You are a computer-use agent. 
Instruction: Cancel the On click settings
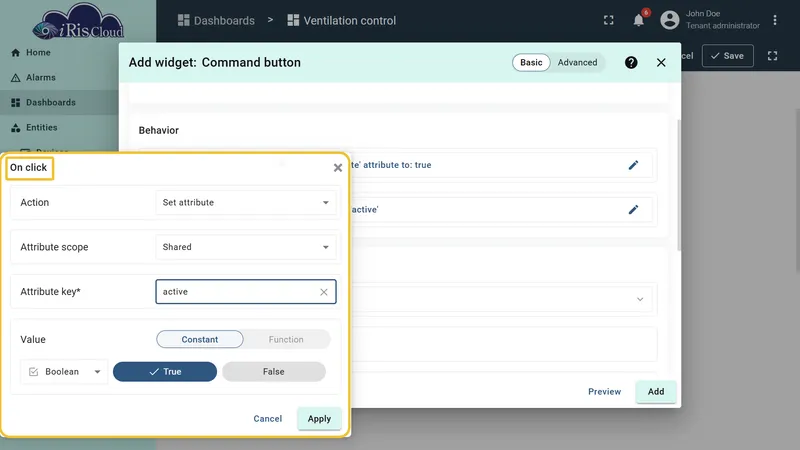pyautogui.click(x=267, y=418)
